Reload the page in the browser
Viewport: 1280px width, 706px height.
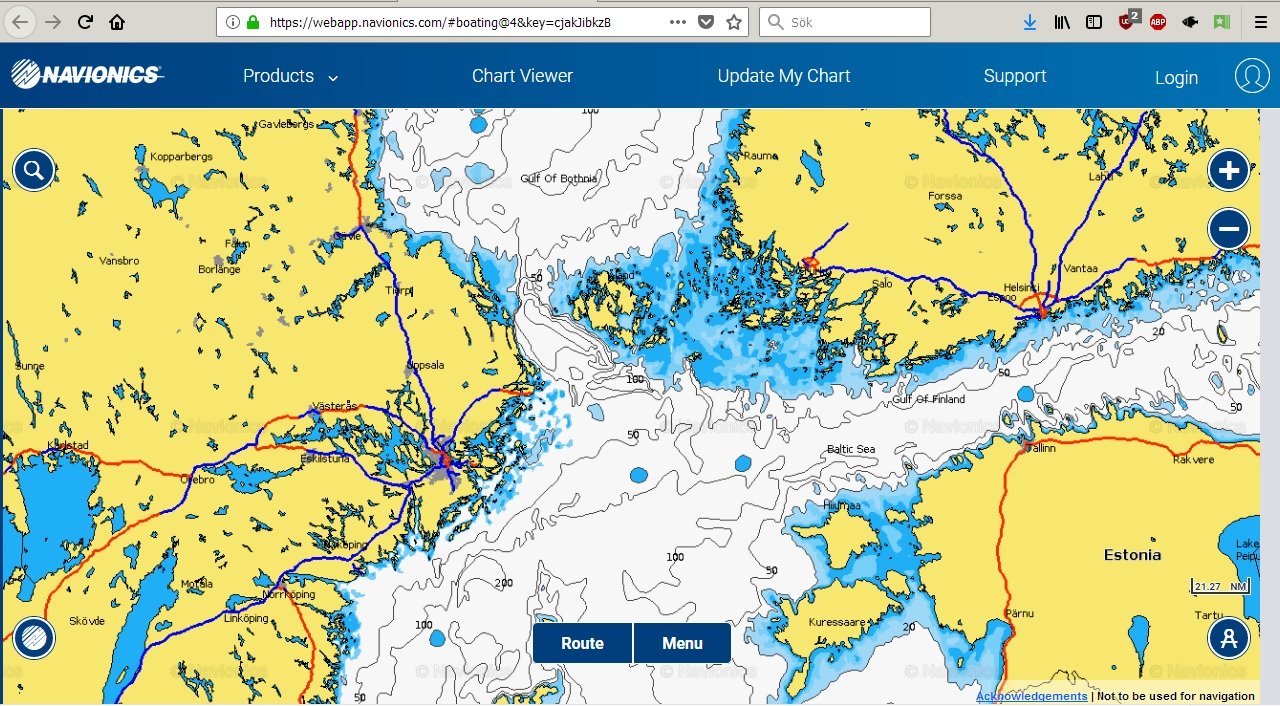pyautogui.click(x=85, y=22)
